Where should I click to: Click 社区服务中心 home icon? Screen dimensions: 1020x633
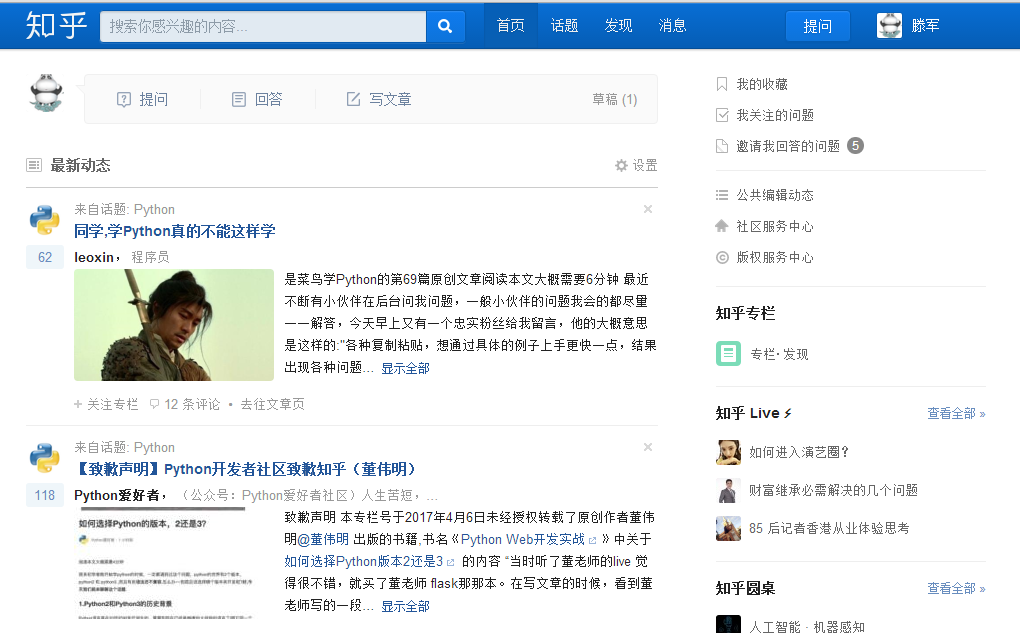721,226
